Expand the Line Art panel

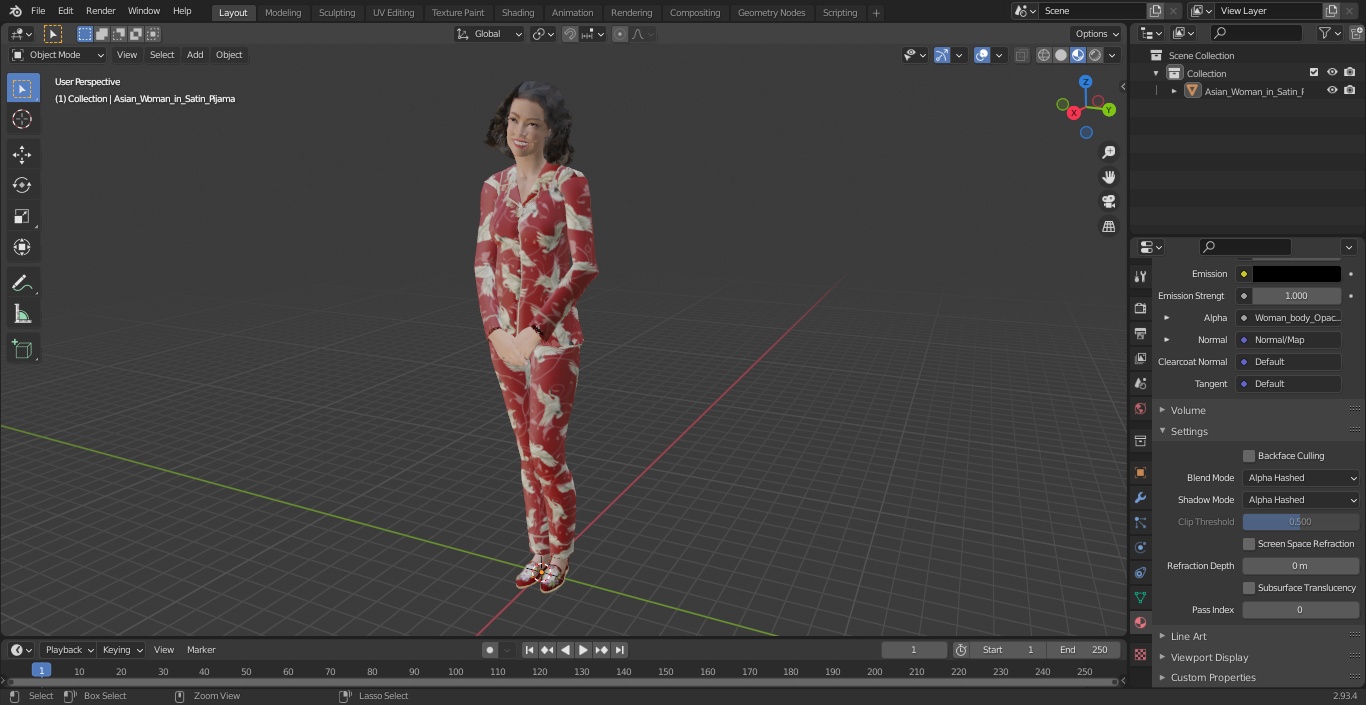click(1188, 636)
